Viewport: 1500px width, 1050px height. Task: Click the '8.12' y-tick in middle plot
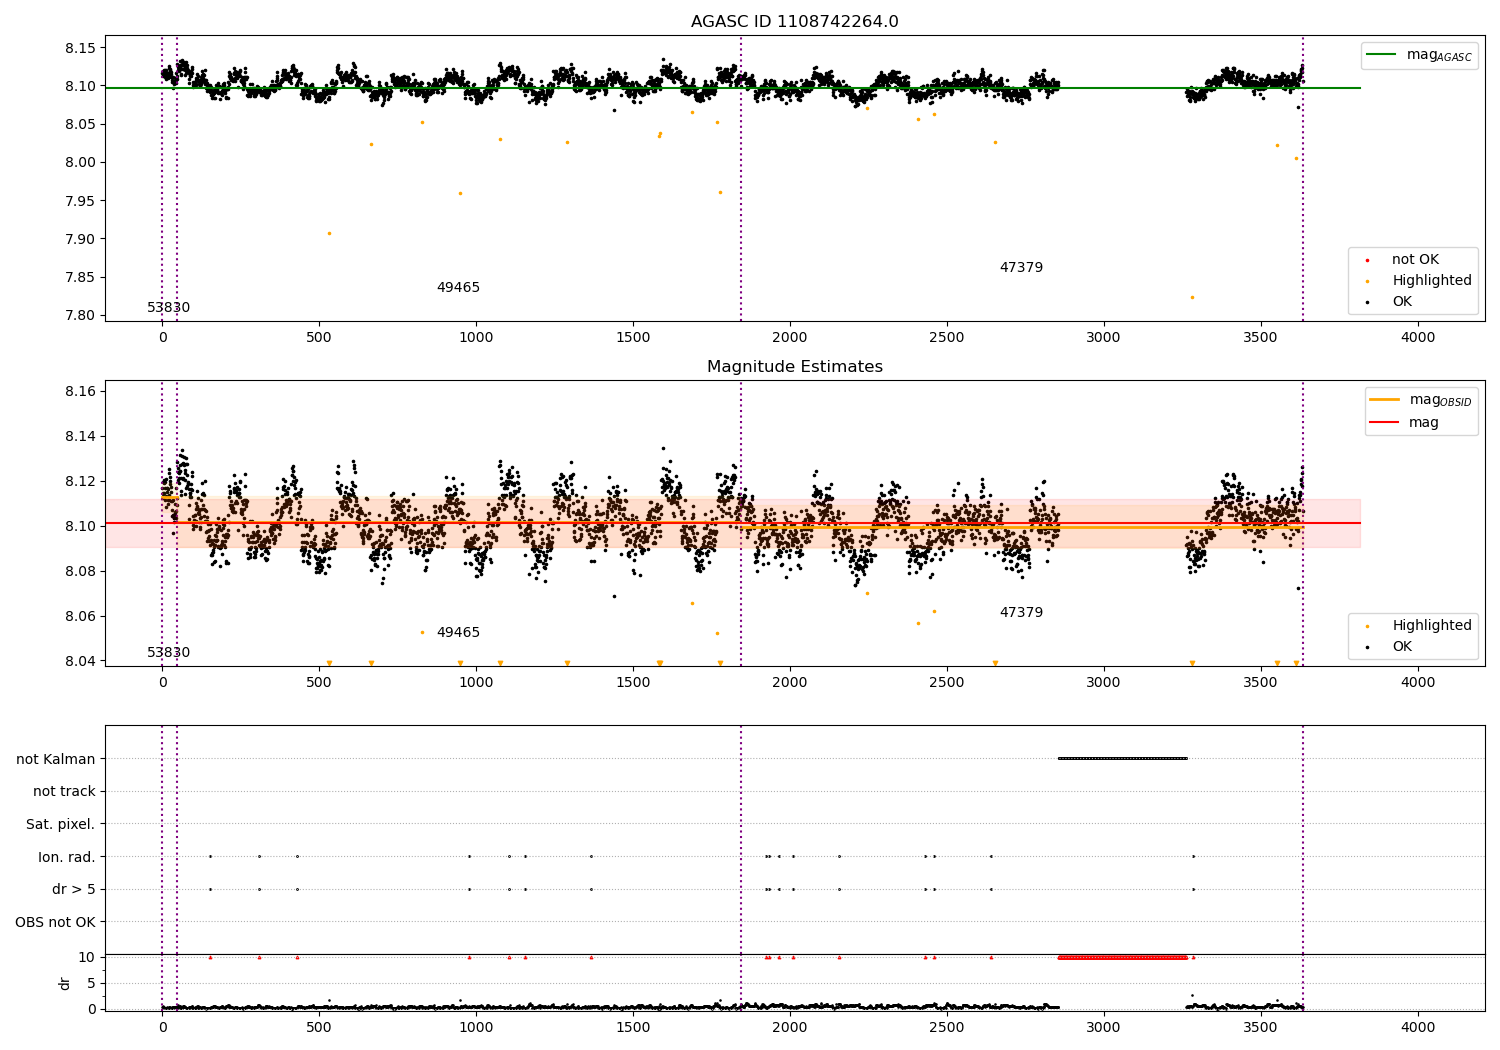(x=80, y=481)
